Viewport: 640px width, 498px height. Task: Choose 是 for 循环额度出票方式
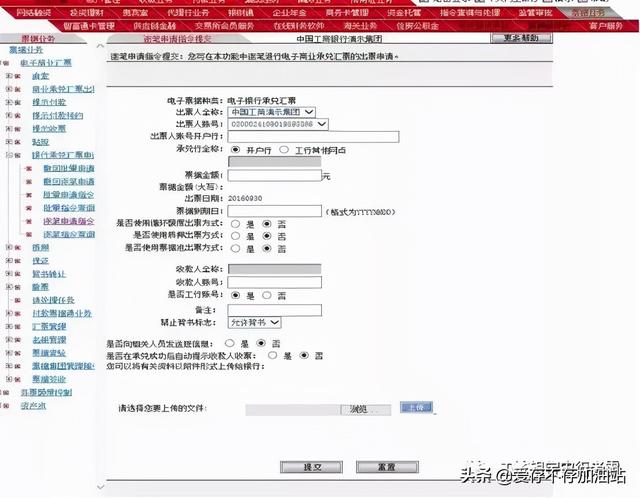(x=235, y=224)
